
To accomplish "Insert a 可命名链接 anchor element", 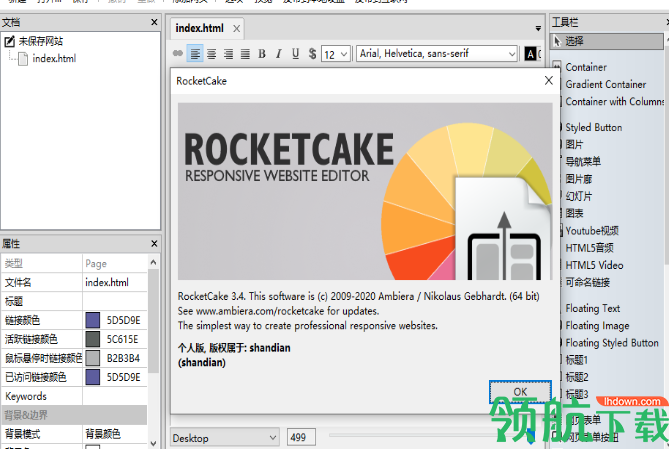I will tap(588, 283).
